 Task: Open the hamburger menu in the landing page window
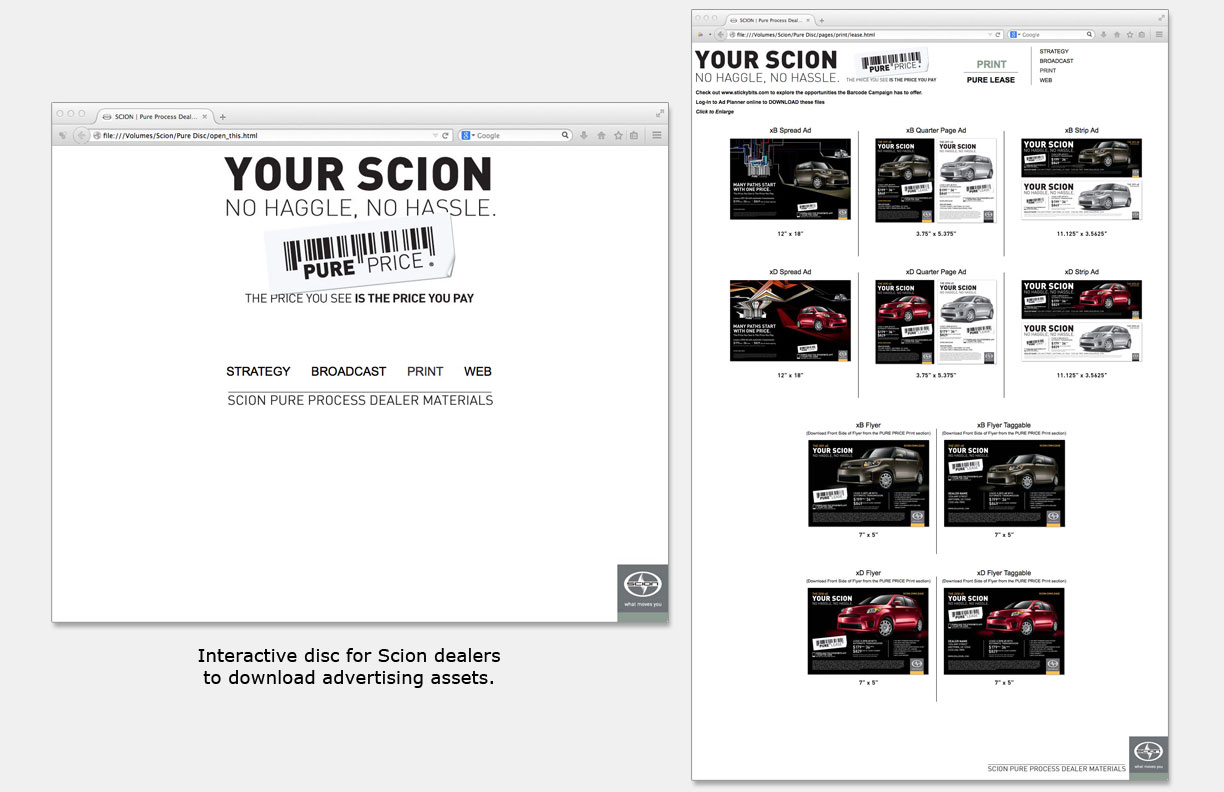click(x=657, y=135)
